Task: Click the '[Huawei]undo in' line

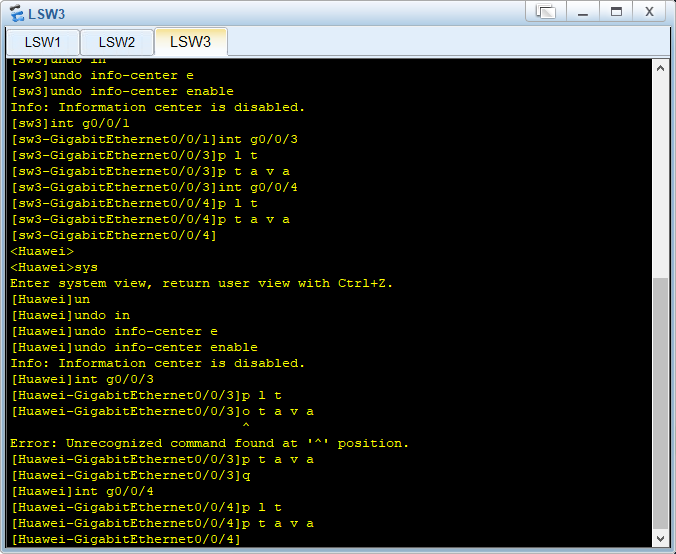Action: pos(70,315)
